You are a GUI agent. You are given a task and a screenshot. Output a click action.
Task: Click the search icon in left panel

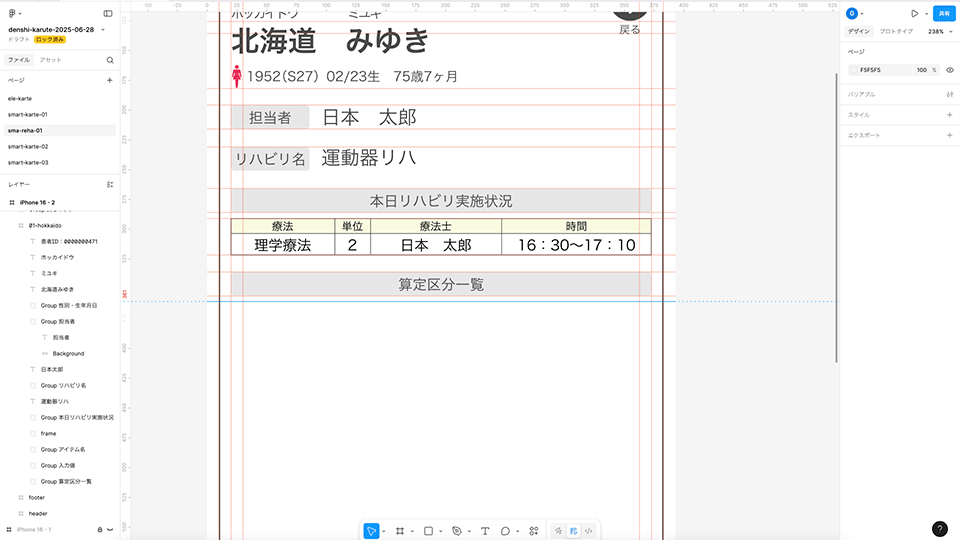(110, 60)
